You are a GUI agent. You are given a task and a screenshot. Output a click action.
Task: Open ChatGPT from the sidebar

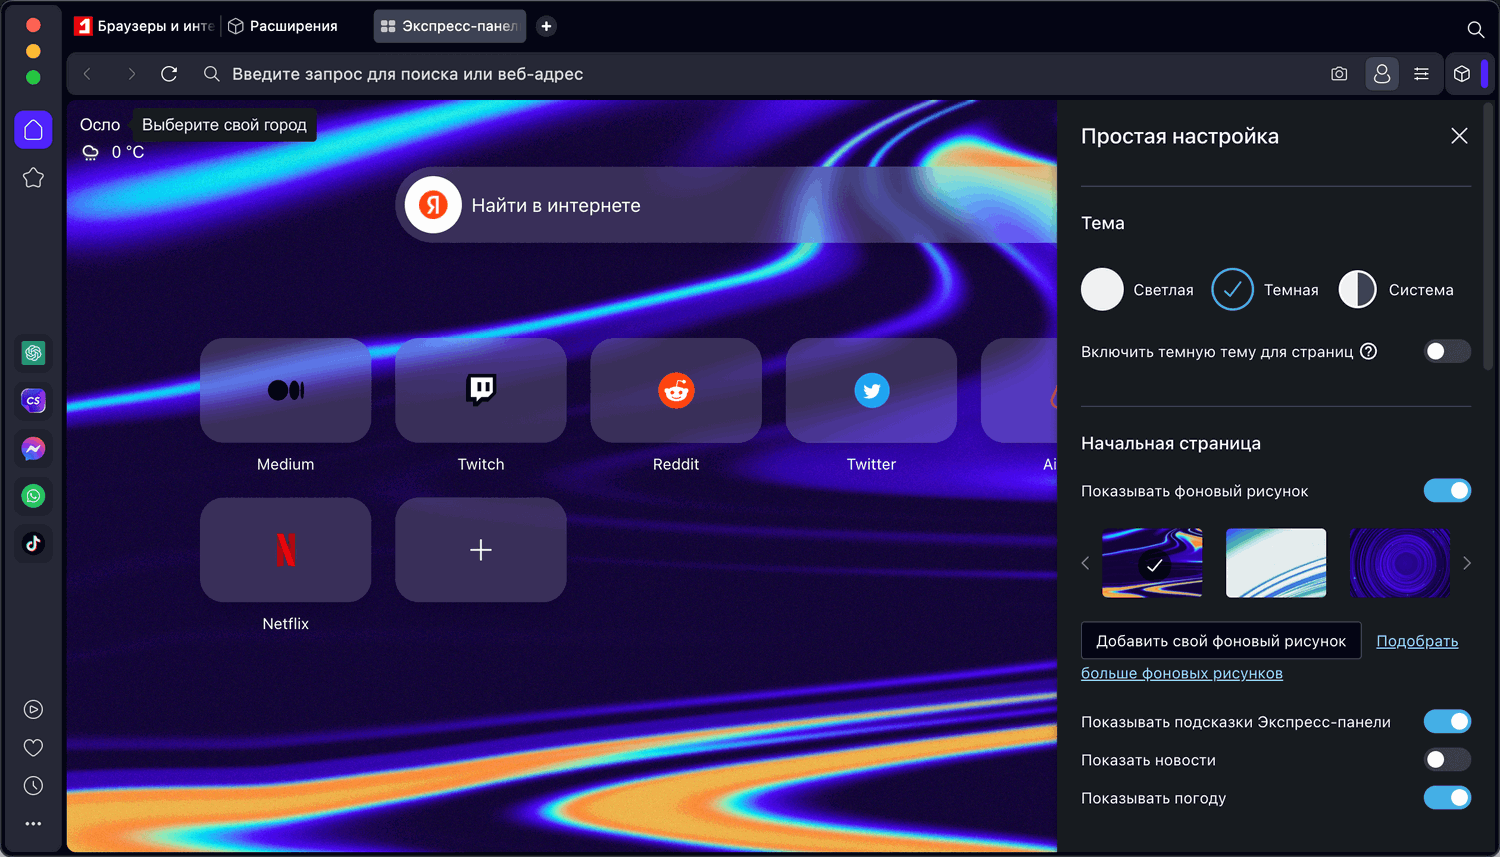[x=33, y=353]
